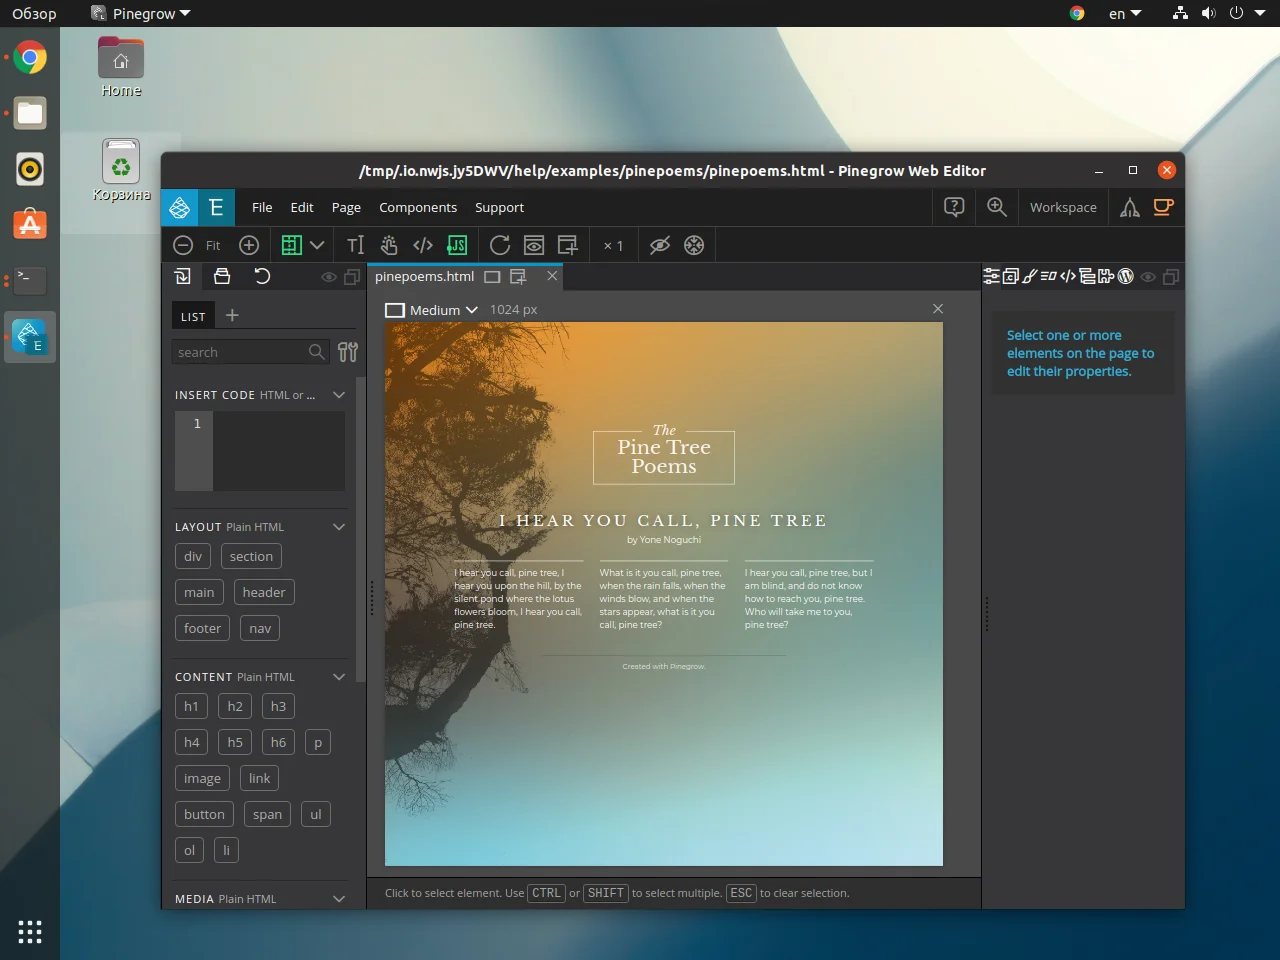Toggle the crossed-out eye visibility icon
The height and width of the screenshot is (960, 1280).
tap(659, 245)
